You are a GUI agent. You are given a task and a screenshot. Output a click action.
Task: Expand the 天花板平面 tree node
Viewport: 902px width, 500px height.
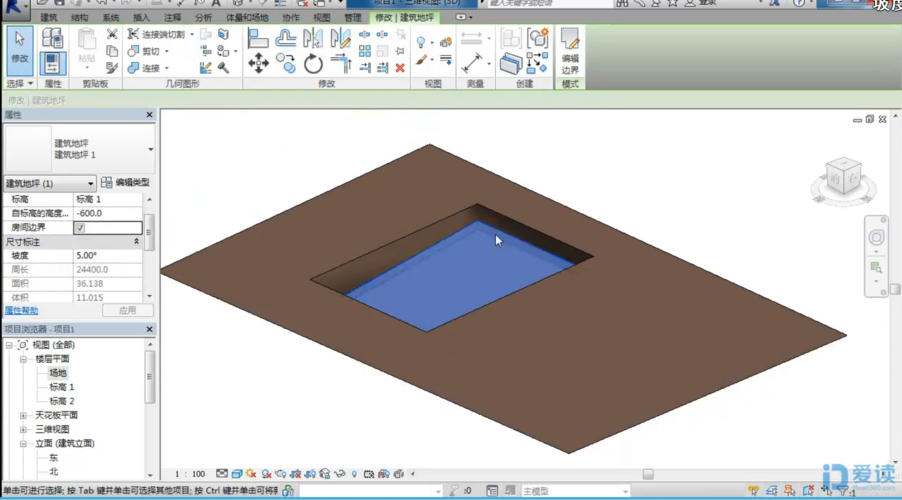coord(23,415)
